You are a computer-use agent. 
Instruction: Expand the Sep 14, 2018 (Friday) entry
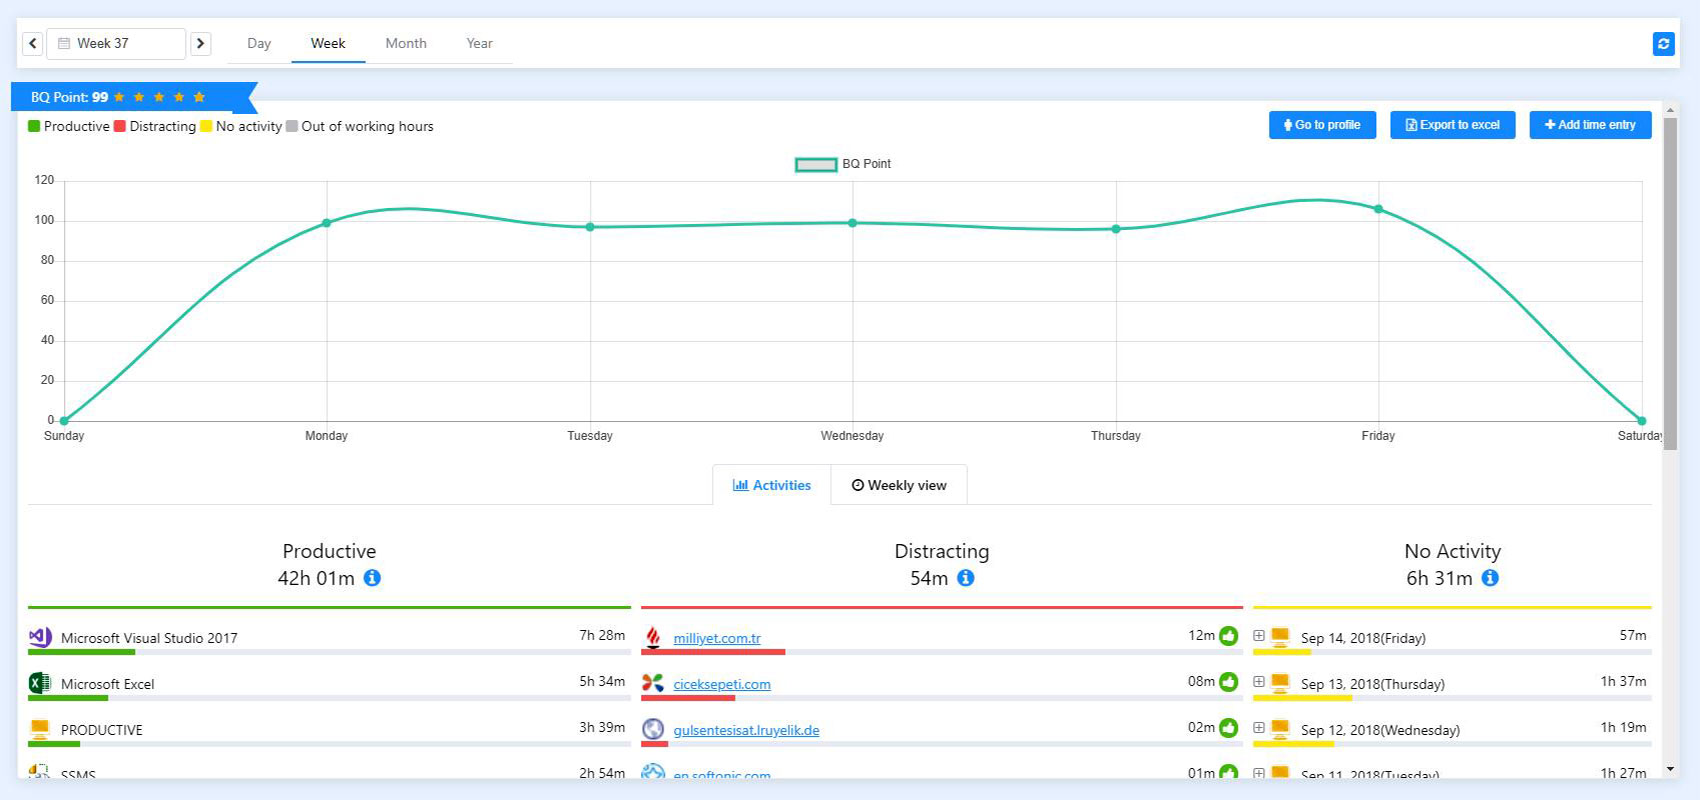pos(1259,636)
